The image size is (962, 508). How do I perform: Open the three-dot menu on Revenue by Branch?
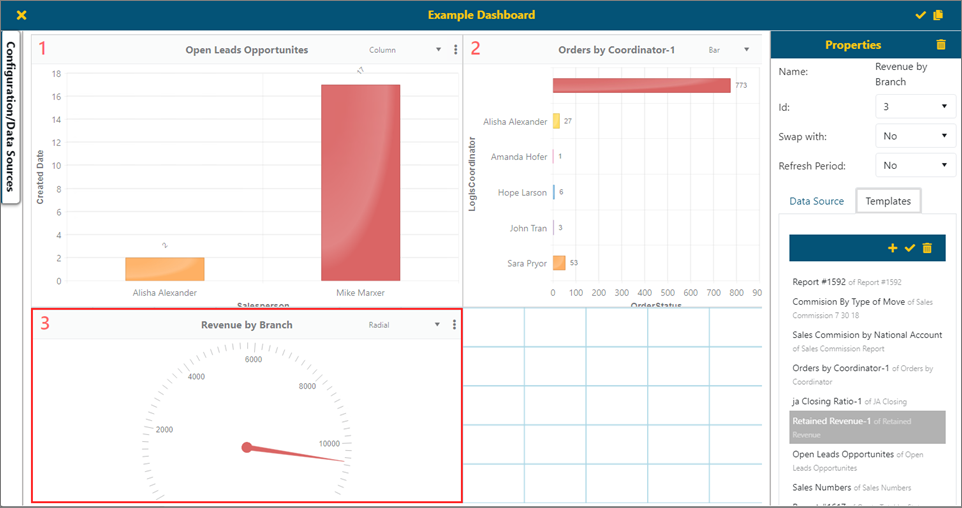click(455, 325)
